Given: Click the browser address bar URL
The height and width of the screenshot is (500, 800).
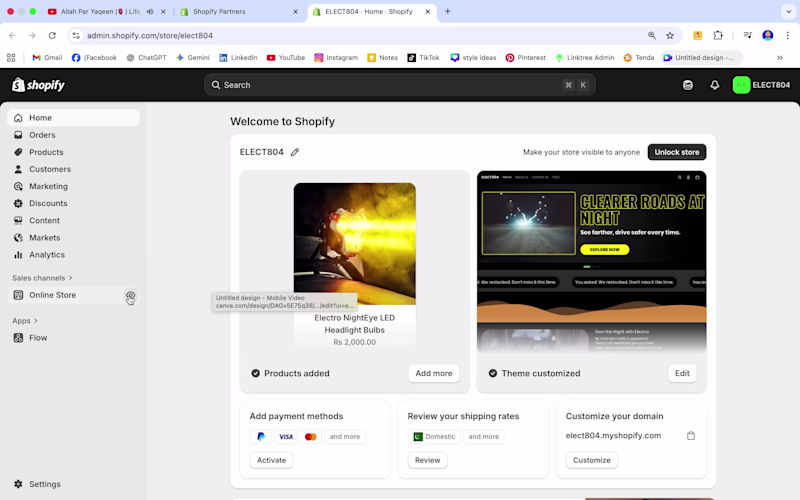Looking at the screenshot, I should point(150,35).
